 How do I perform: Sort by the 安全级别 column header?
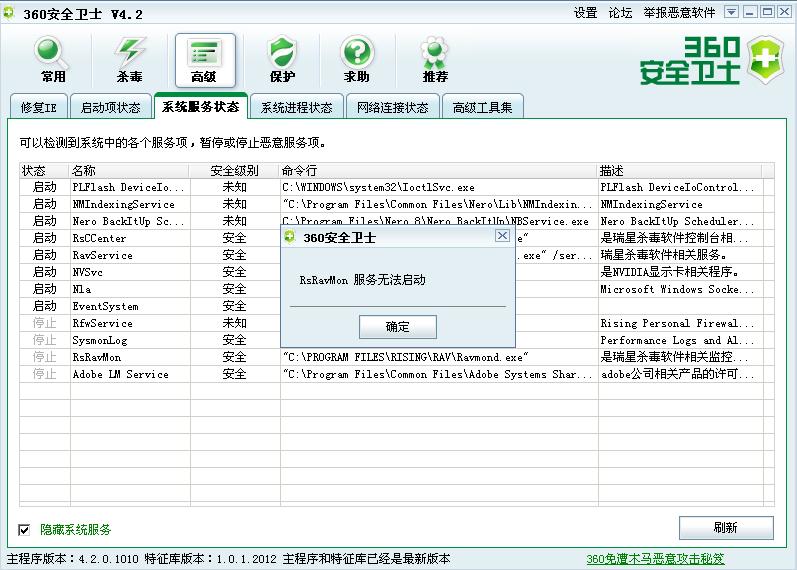tap(234, 170)
